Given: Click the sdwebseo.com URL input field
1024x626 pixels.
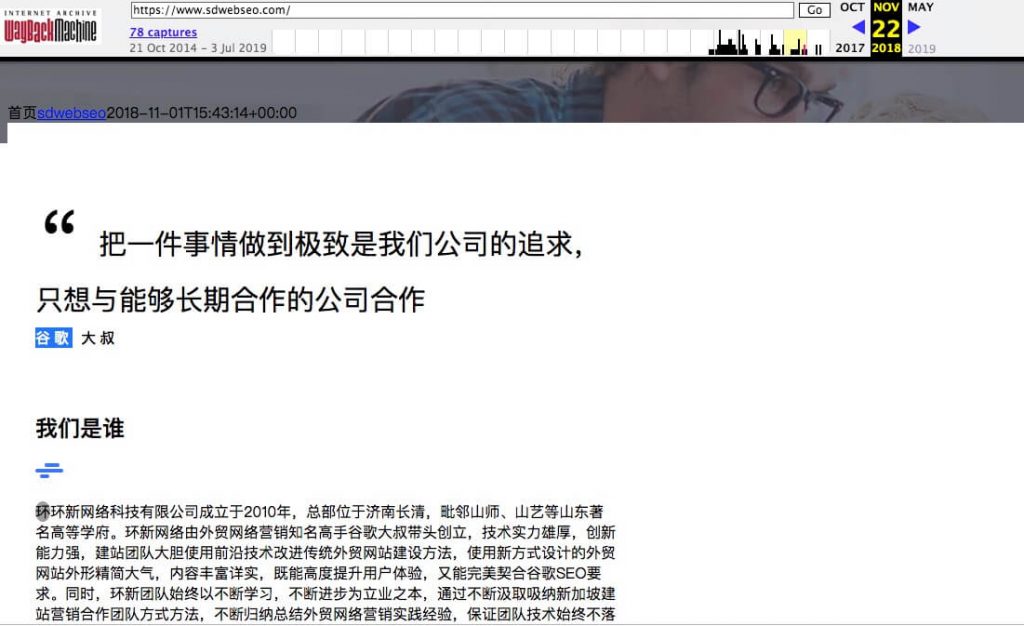Looking at the screenshot, I should coord(462,10).
